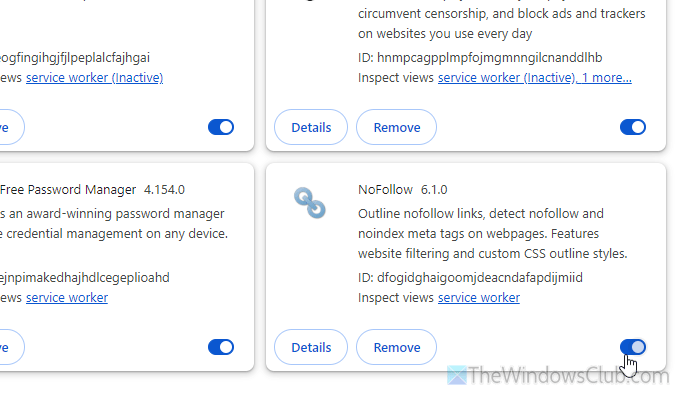Toggle off the Password Manager extension switch
This screenshot has height=400, width=700.
(221, 347)
